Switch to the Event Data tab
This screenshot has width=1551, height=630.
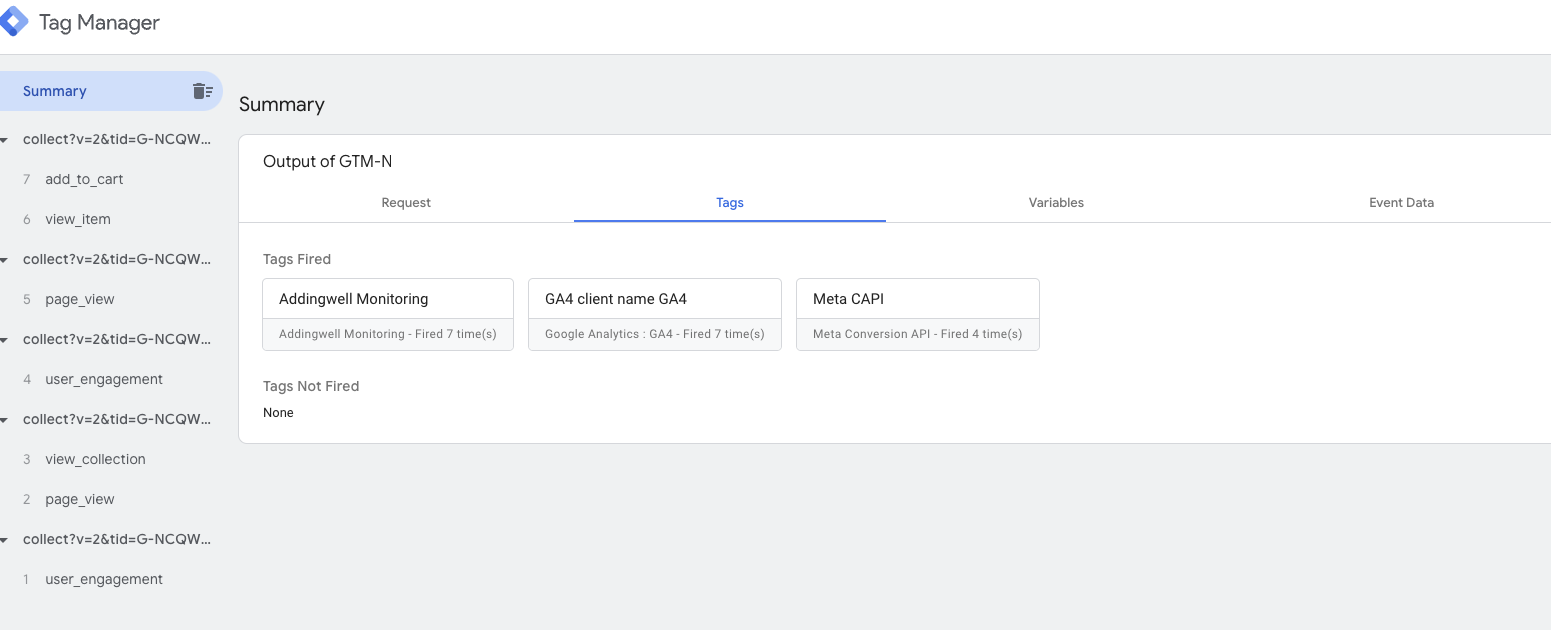click(1401, 202)
